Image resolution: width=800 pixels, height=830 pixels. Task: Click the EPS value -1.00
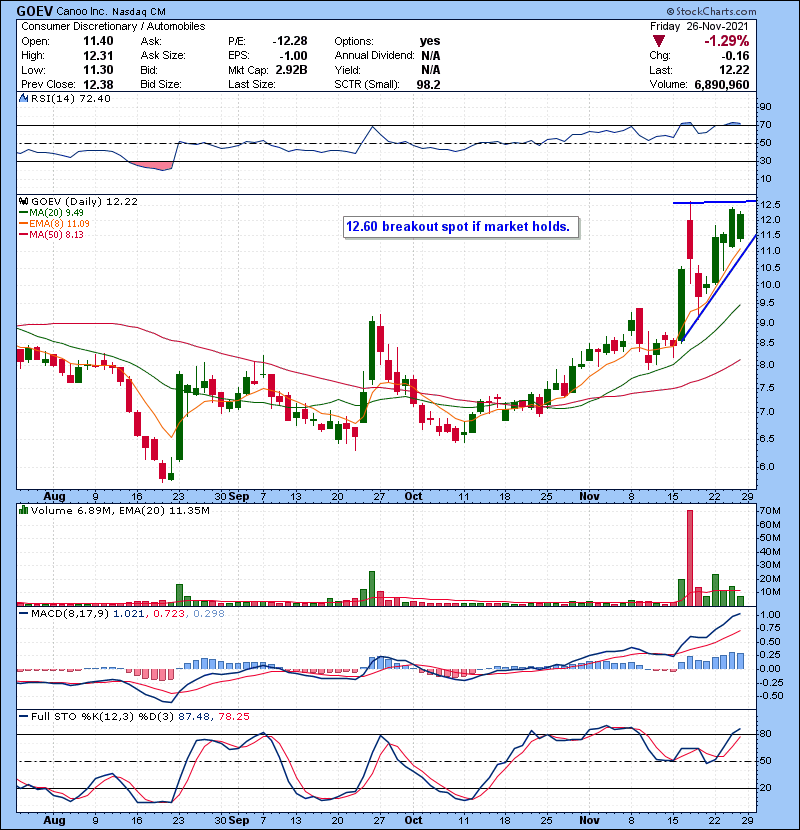pyautogui.click(x=293, y=56)
